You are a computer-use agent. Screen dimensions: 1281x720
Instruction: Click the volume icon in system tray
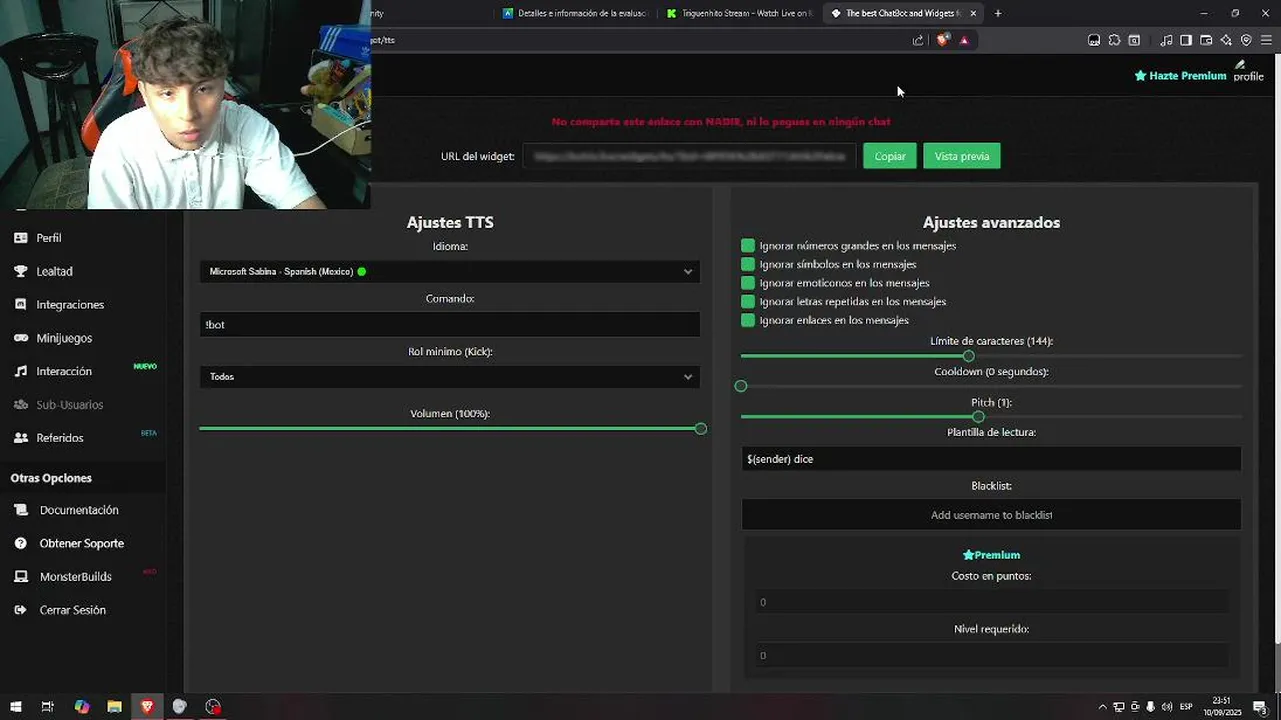pyautogui.click(x=1167, y=707)
